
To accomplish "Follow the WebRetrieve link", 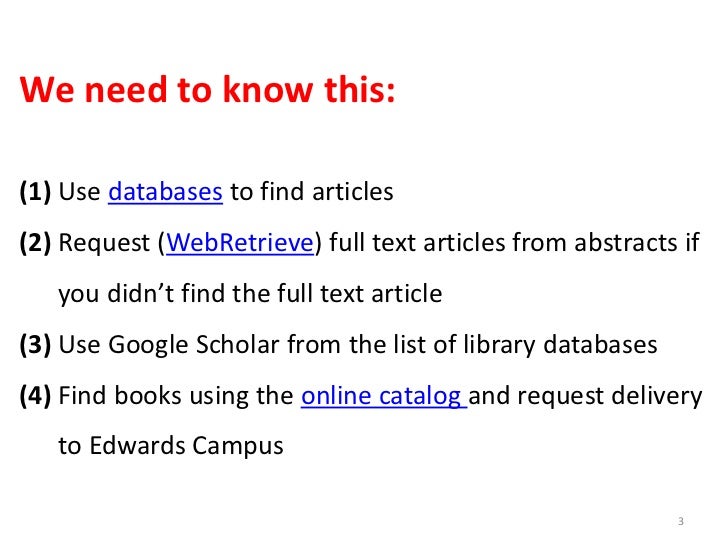I will pyautogui.click(x=240, y=243).
